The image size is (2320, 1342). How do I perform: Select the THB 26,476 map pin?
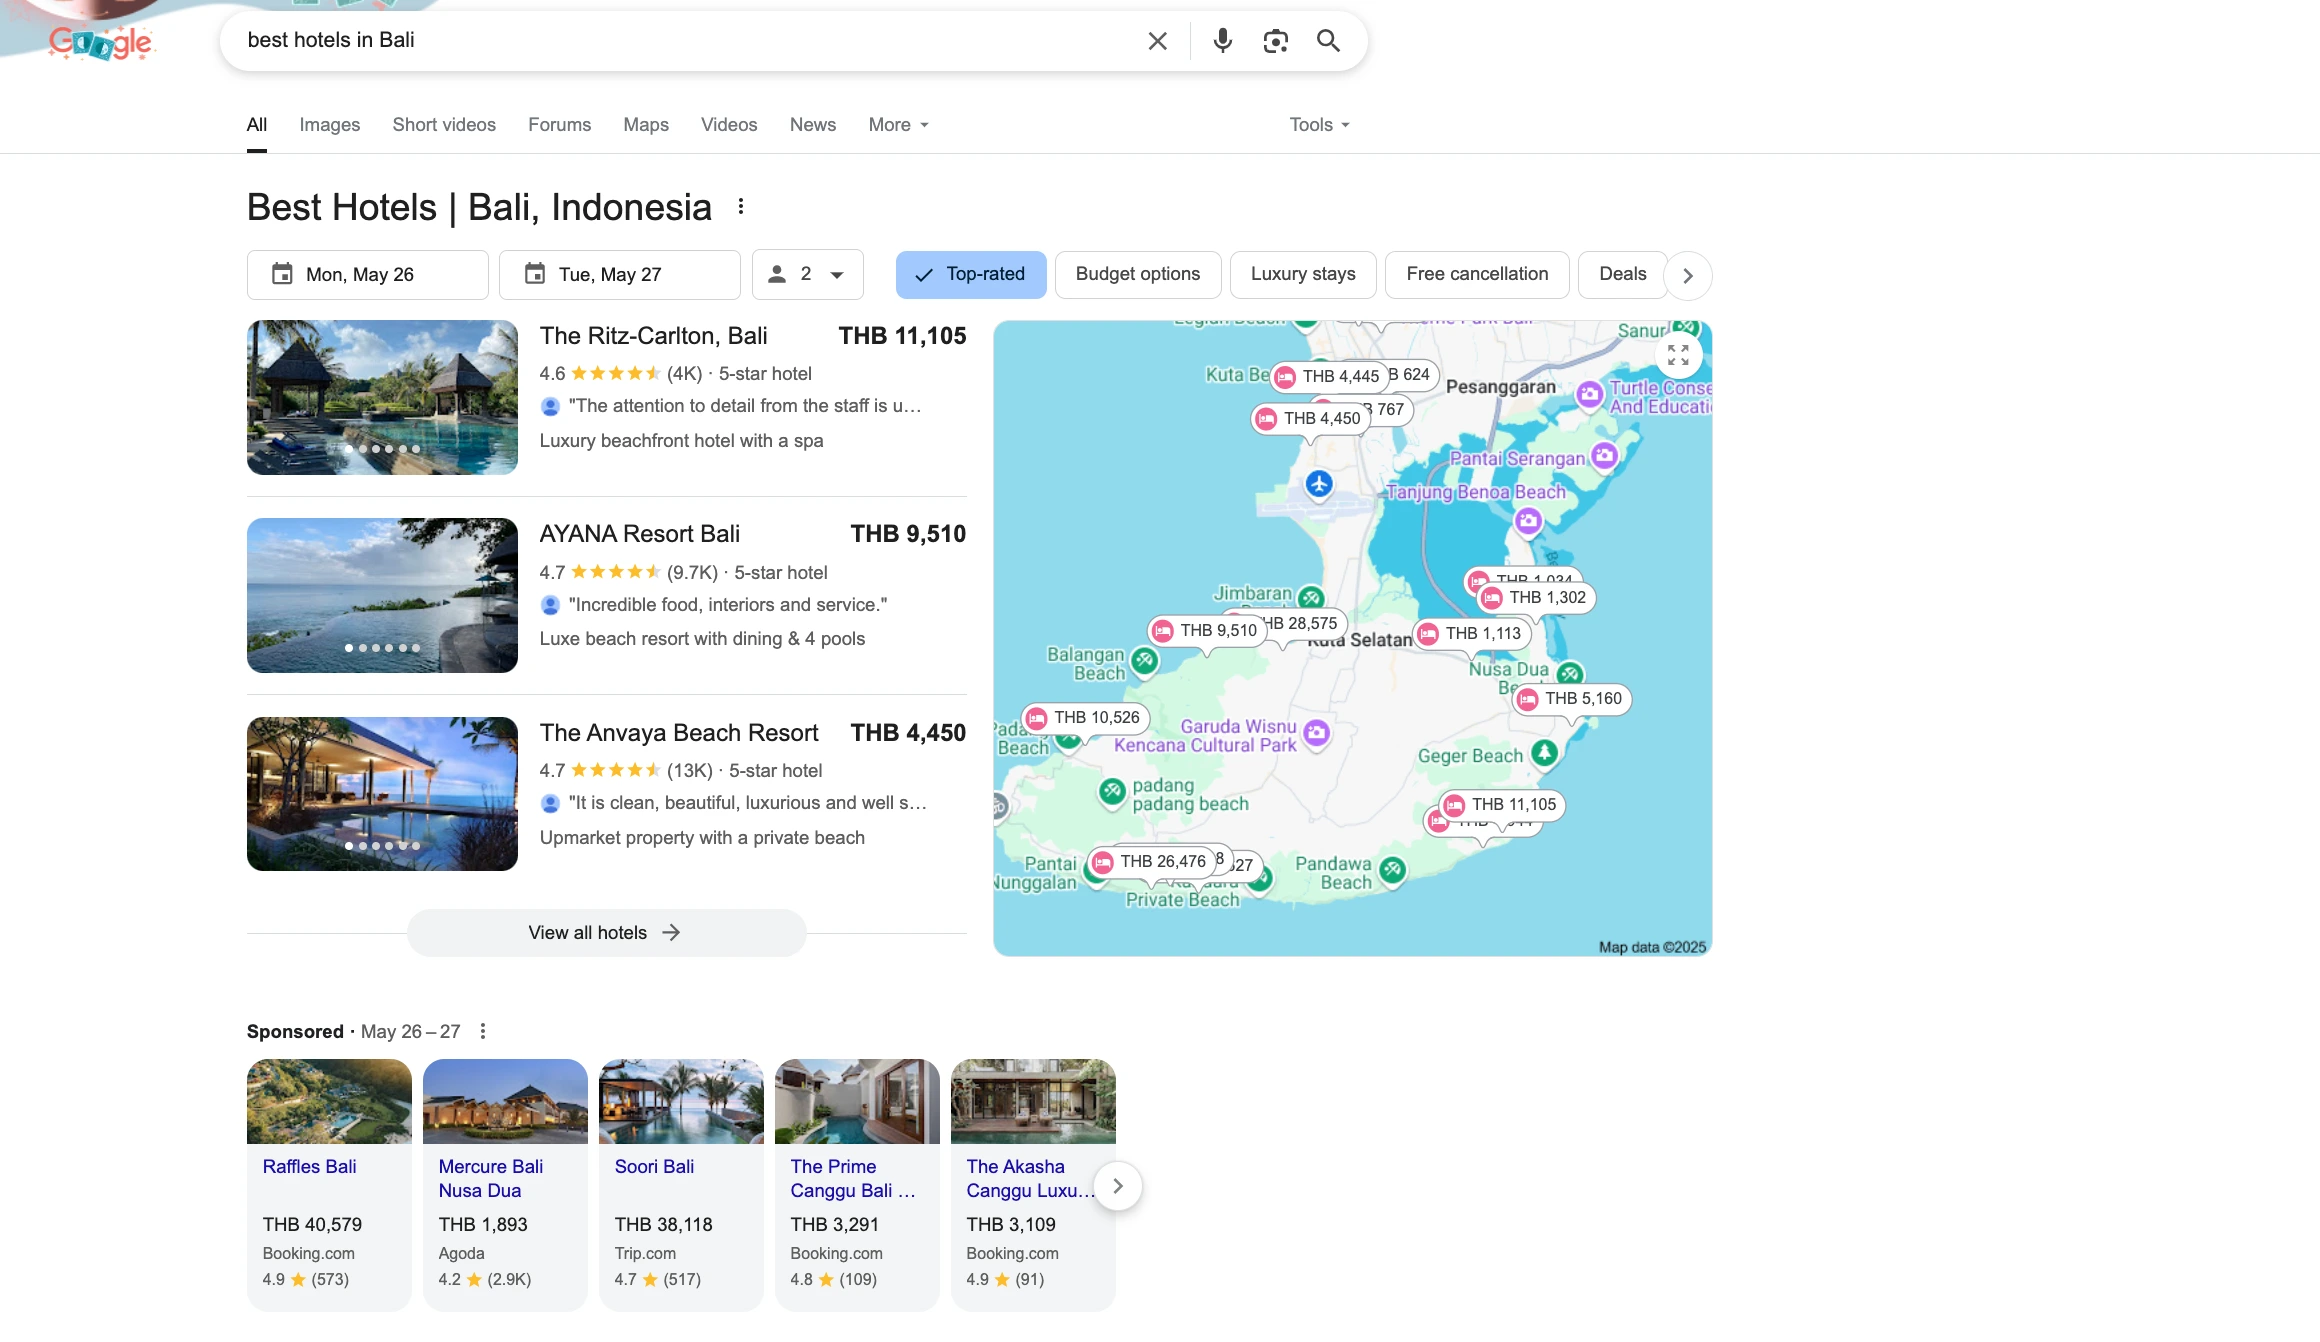(x=1151, y=861)
